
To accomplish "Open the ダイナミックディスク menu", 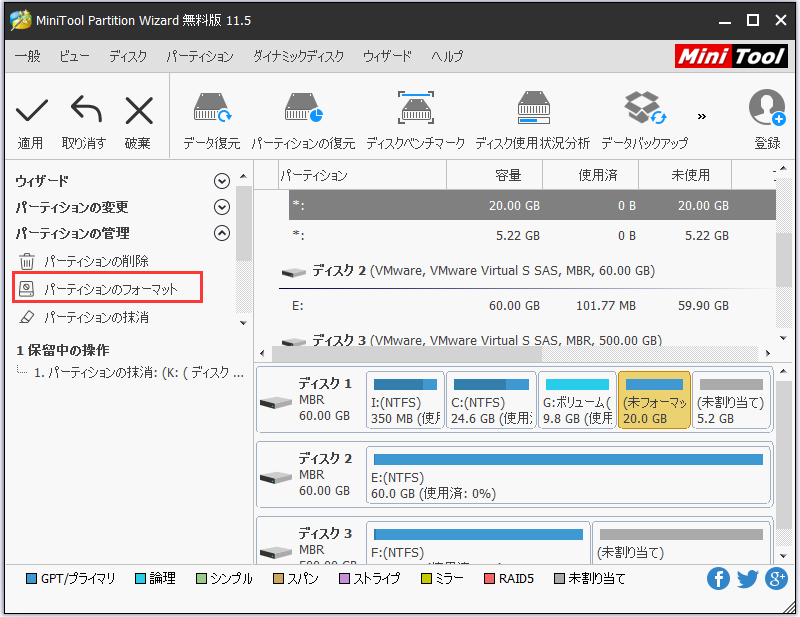I will [x=298, y=56].
